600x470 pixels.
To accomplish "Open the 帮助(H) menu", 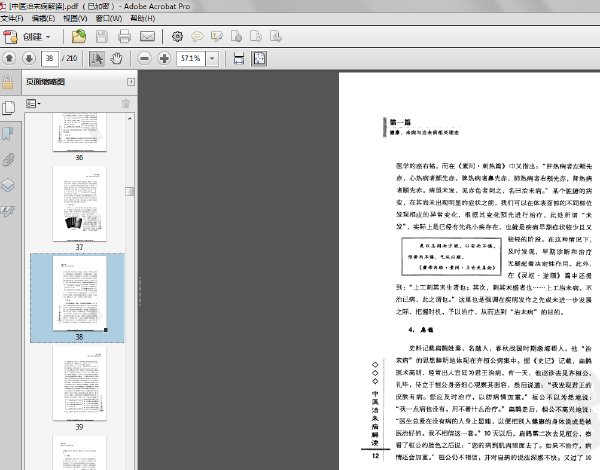I will coord(143,18).
